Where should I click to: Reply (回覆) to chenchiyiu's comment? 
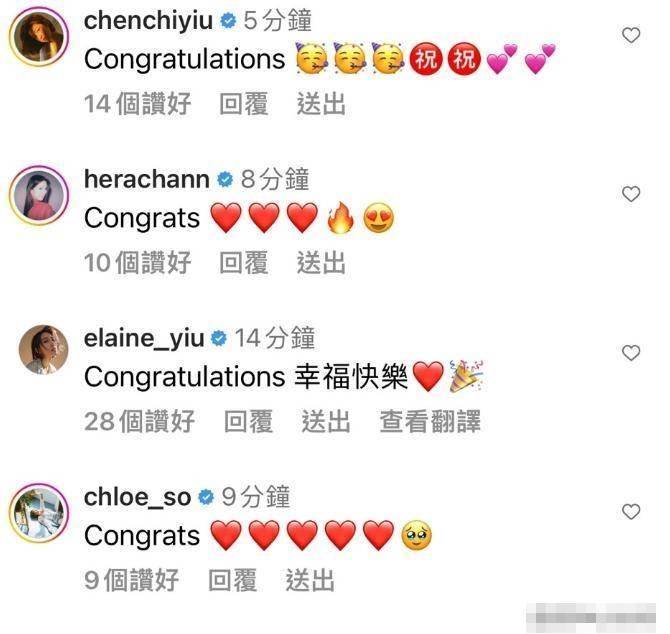244,104
